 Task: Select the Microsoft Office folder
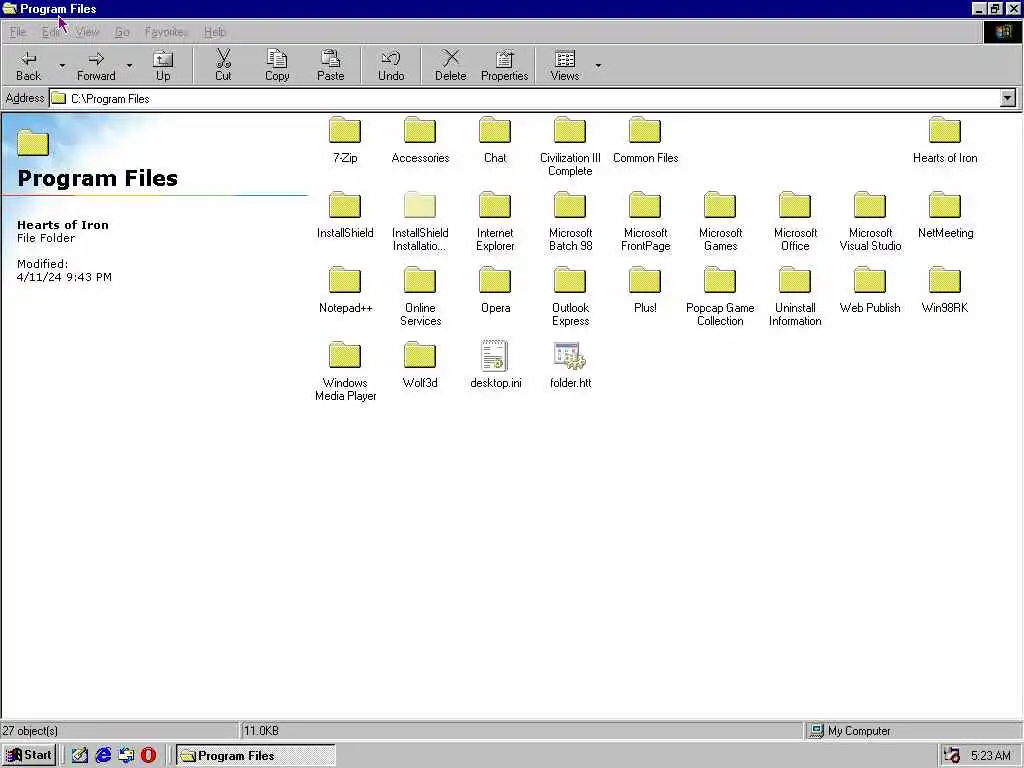pyautogui.click(x=795, y=221)
